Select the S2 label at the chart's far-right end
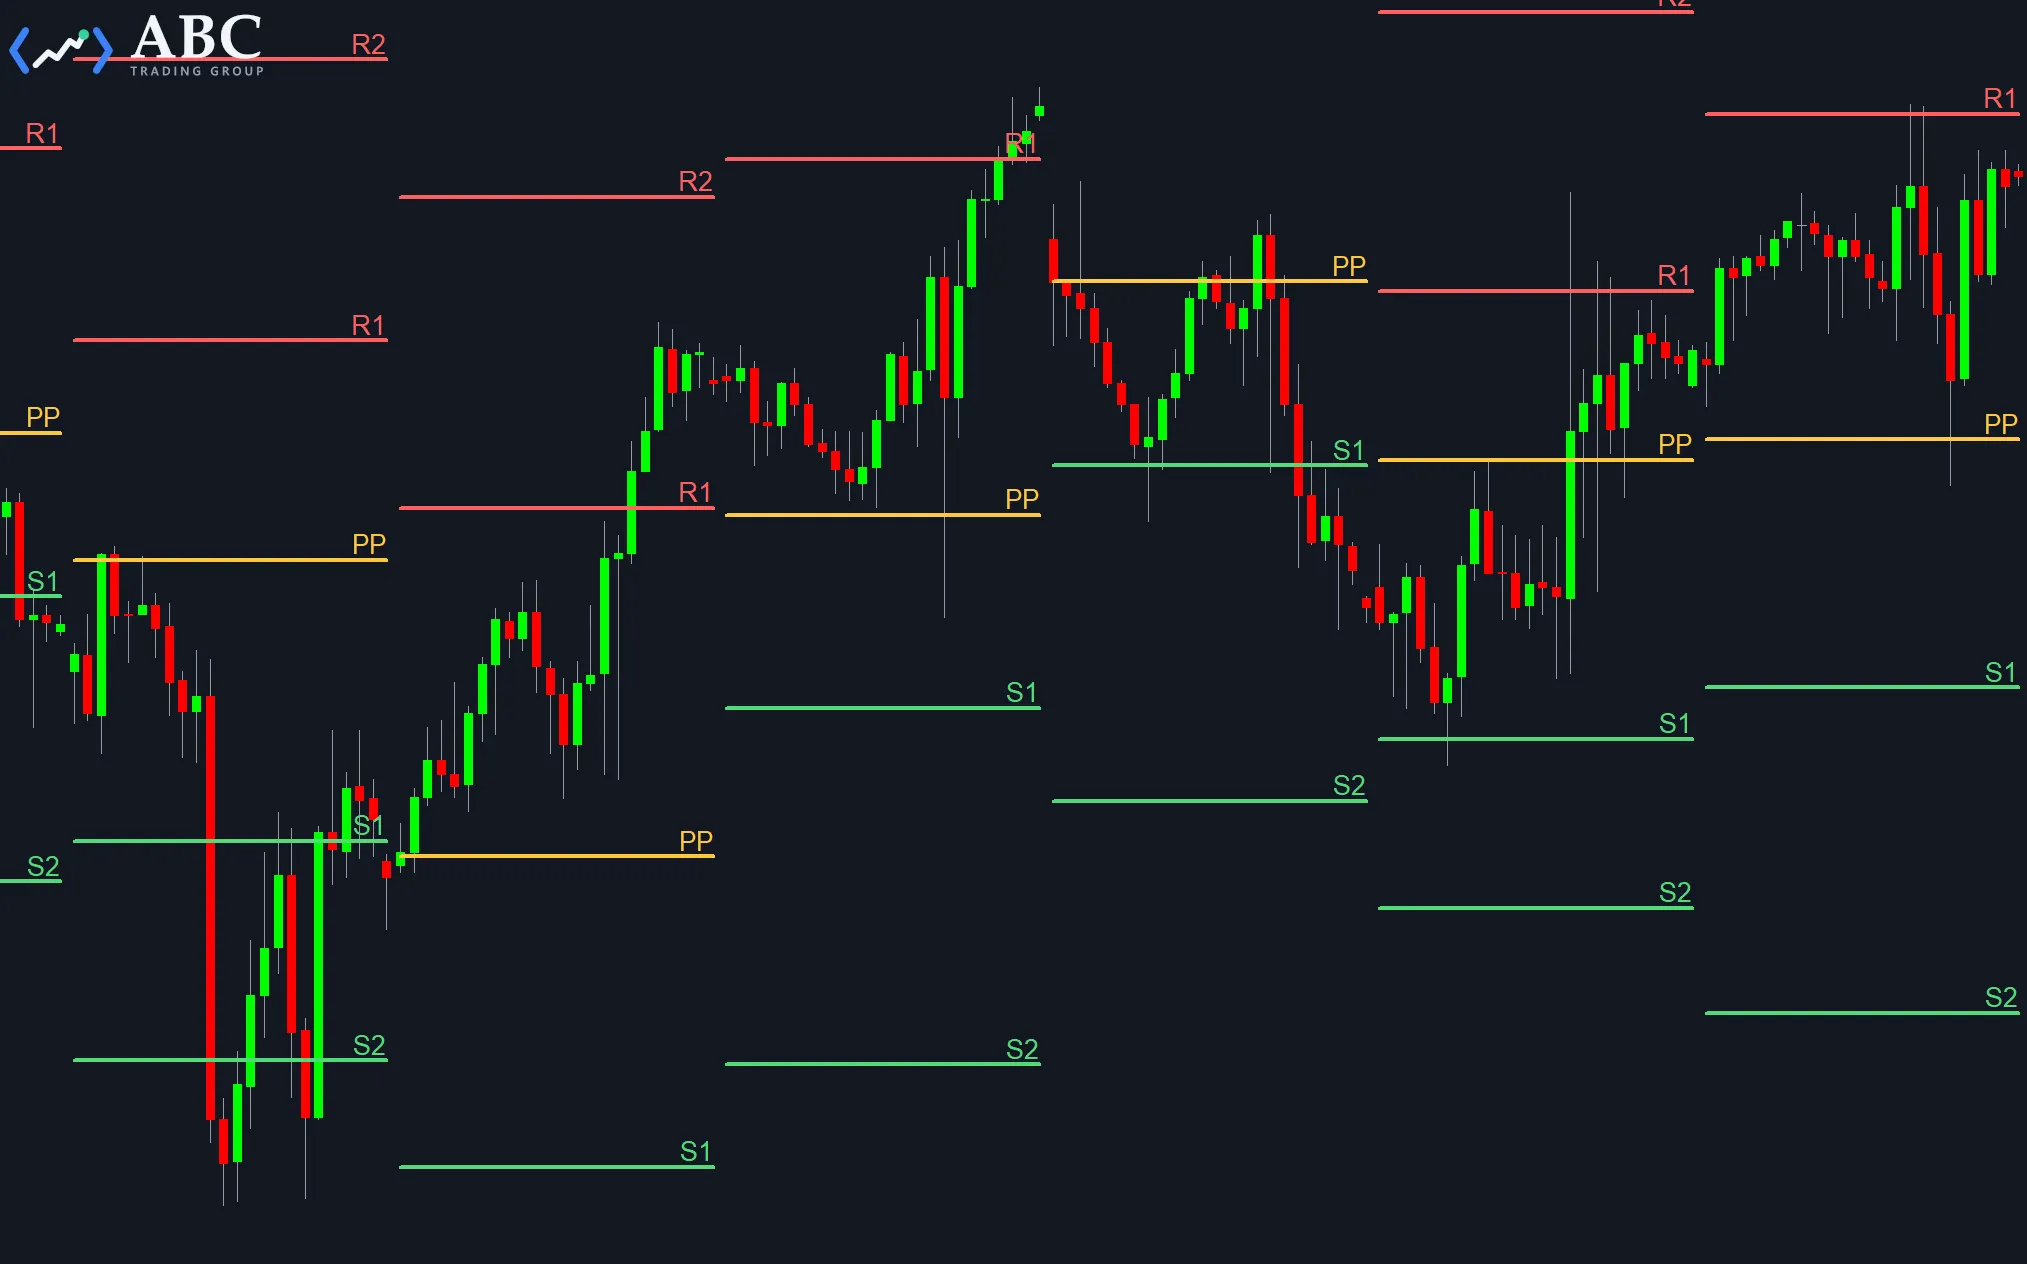2027x1264 pixels. point(2000,997)
